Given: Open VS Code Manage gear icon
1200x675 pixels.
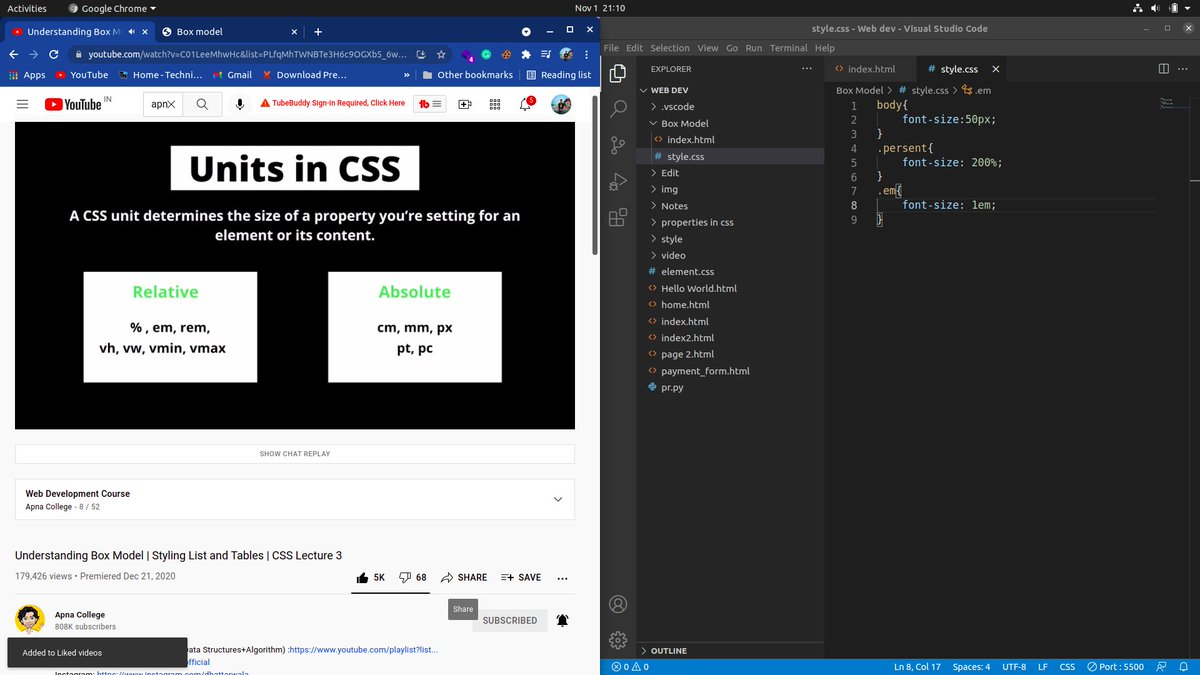Looking at the screenshot, I should (618, 640).
